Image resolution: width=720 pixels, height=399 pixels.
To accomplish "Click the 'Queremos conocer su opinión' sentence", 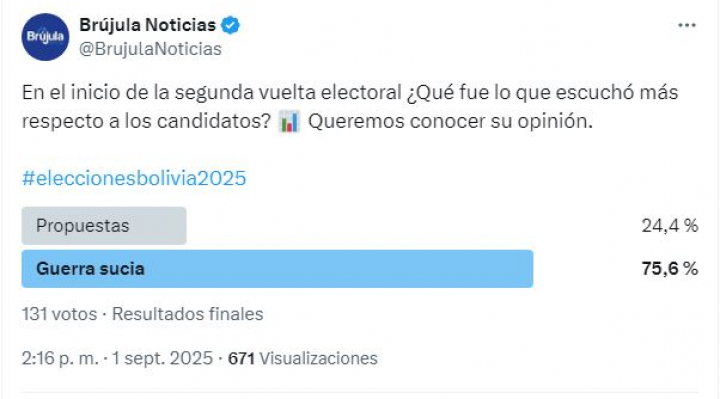I will (450, 122).
